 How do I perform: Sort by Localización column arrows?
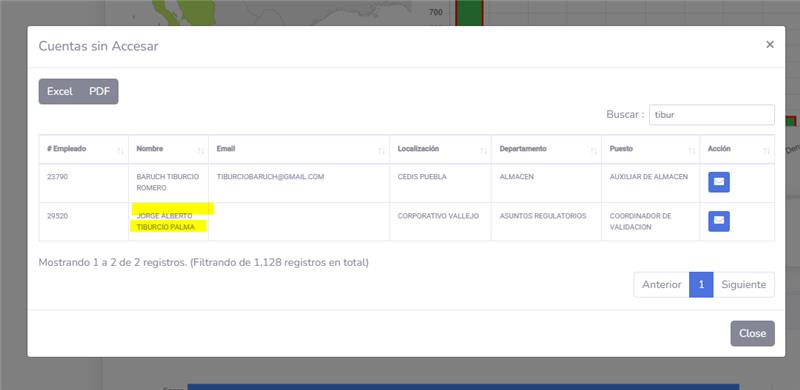pos(483,151)
